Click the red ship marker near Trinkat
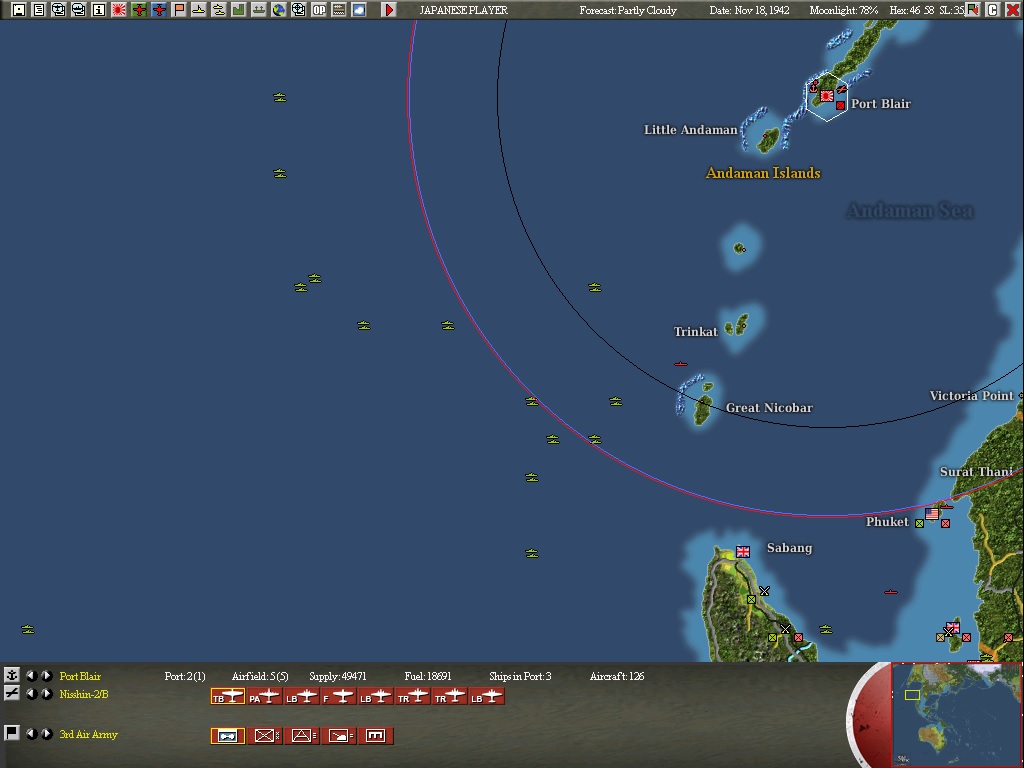The height and width of the screenshot is (770, 1027). pos(681,363)
